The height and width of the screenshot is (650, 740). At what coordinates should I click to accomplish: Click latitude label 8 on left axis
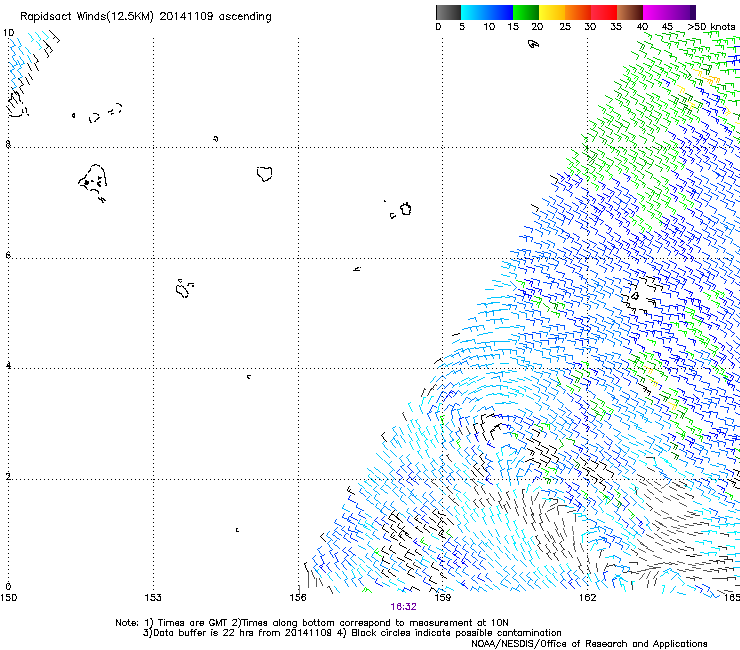(8, 144)
